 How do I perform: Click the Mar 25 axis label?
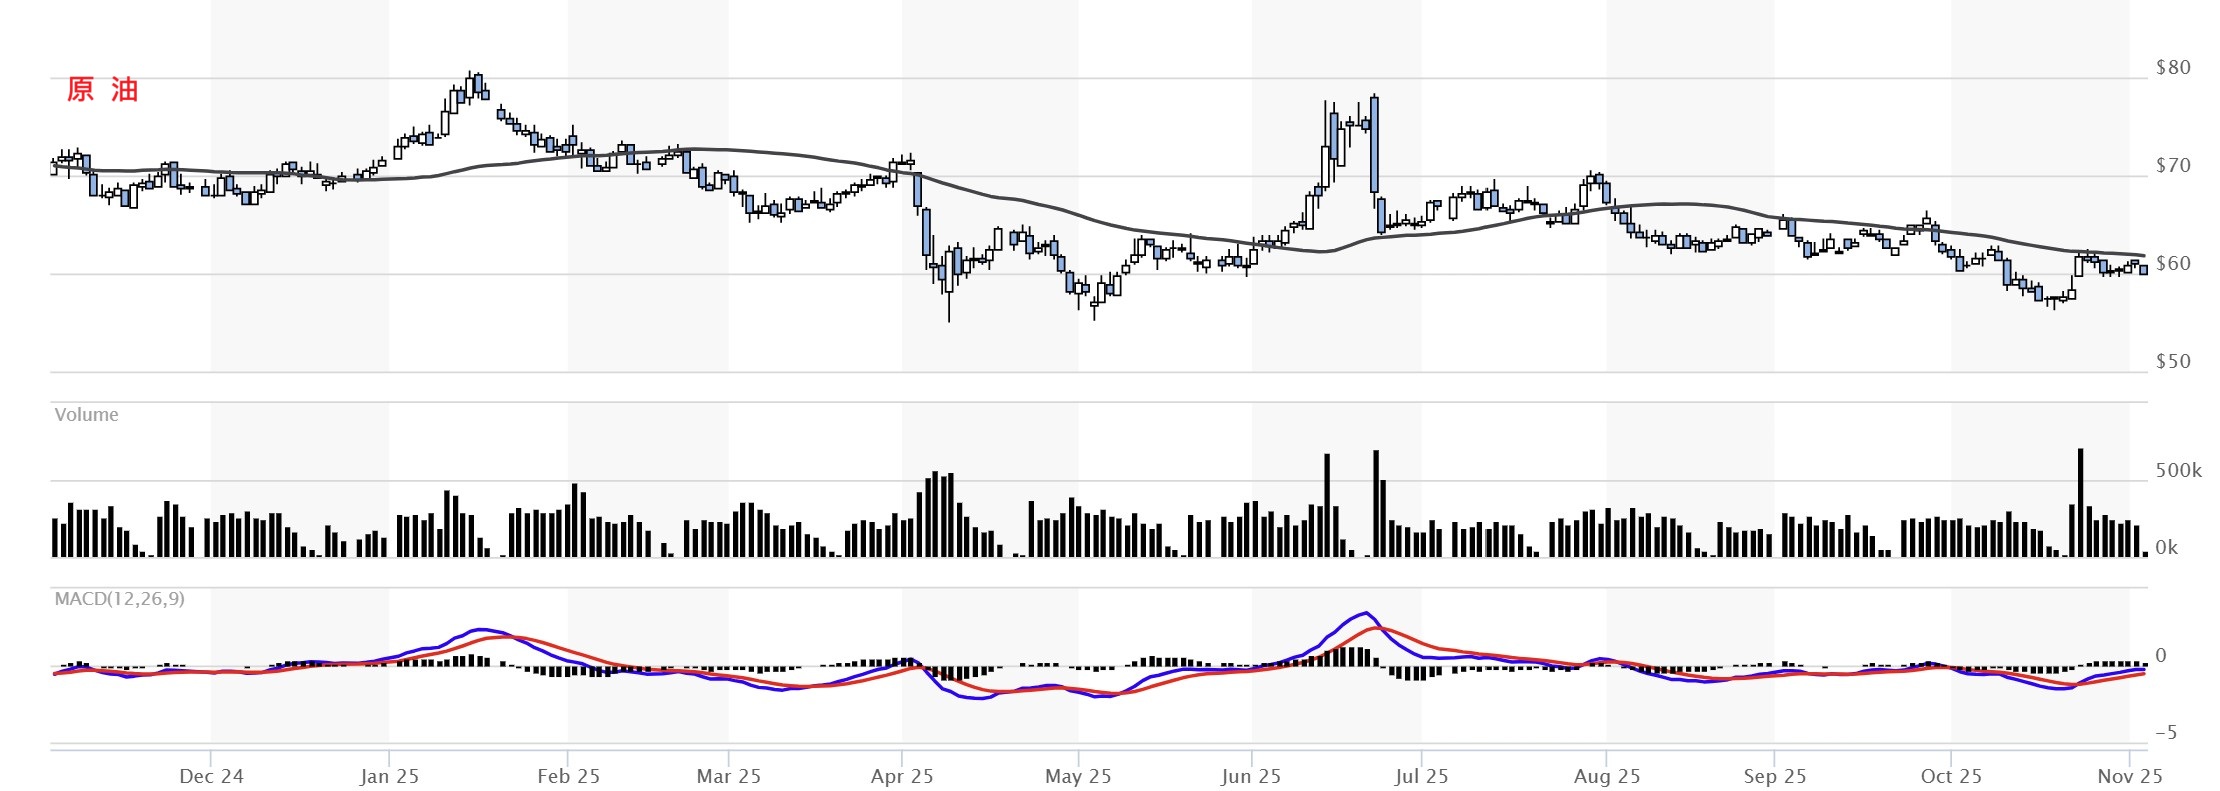(x=728, y=776)
